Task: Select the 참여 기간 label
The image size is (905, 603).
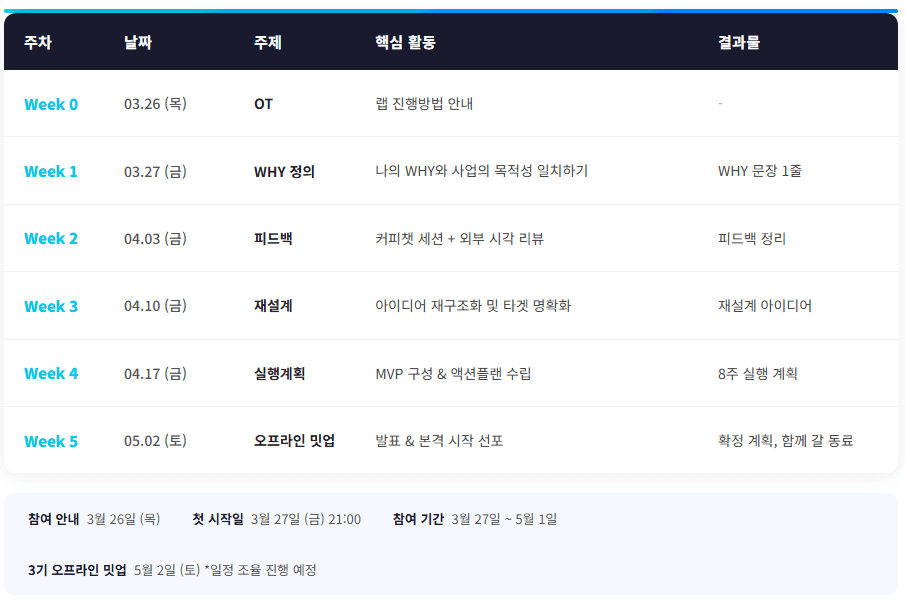Action: (x=418, y=519)
